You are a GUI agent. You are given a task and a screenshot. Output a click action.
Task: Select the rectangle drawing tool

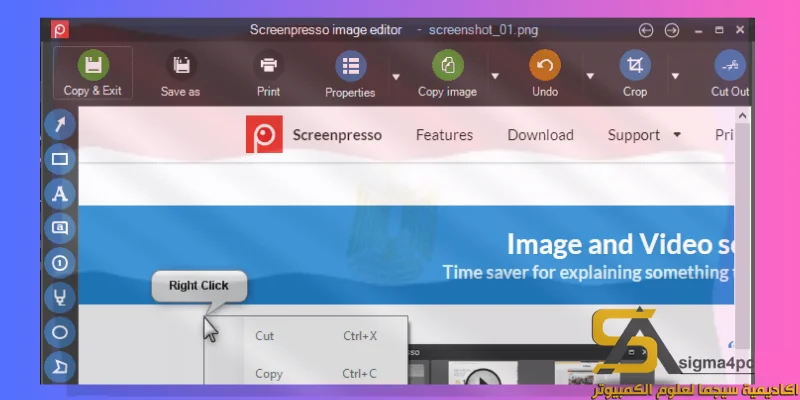[60, 159]
